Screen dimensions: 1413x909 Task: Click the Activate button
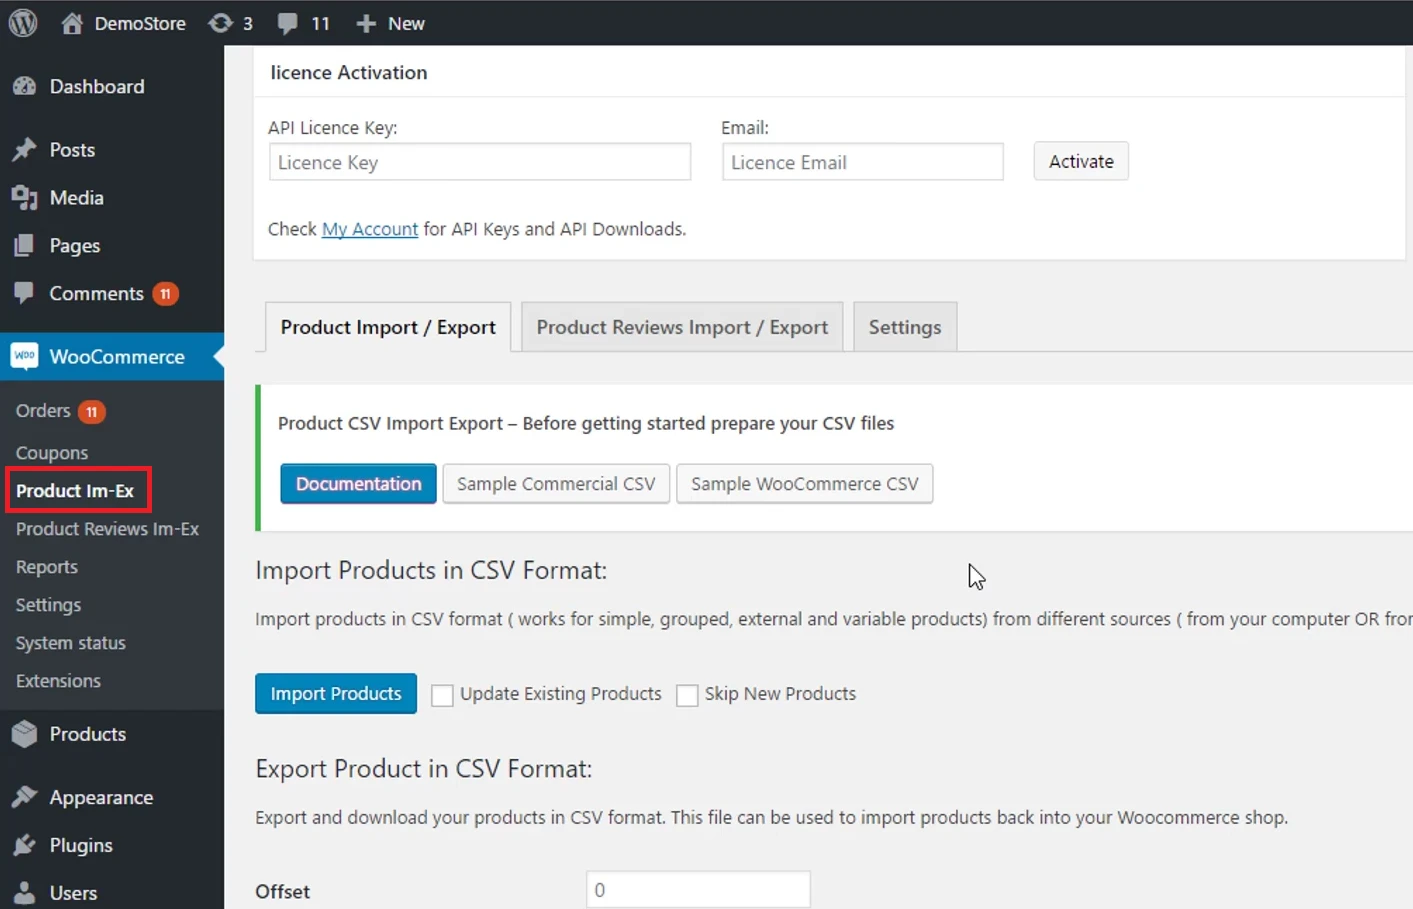pos(1080,161)
